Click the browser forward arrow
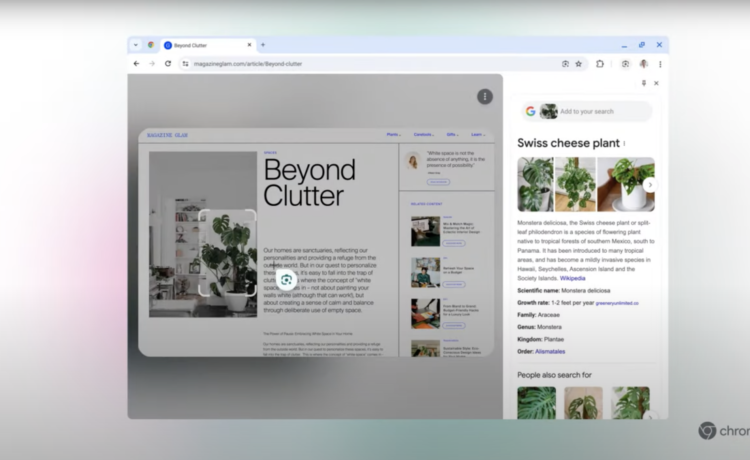 (x=152, y=64)
